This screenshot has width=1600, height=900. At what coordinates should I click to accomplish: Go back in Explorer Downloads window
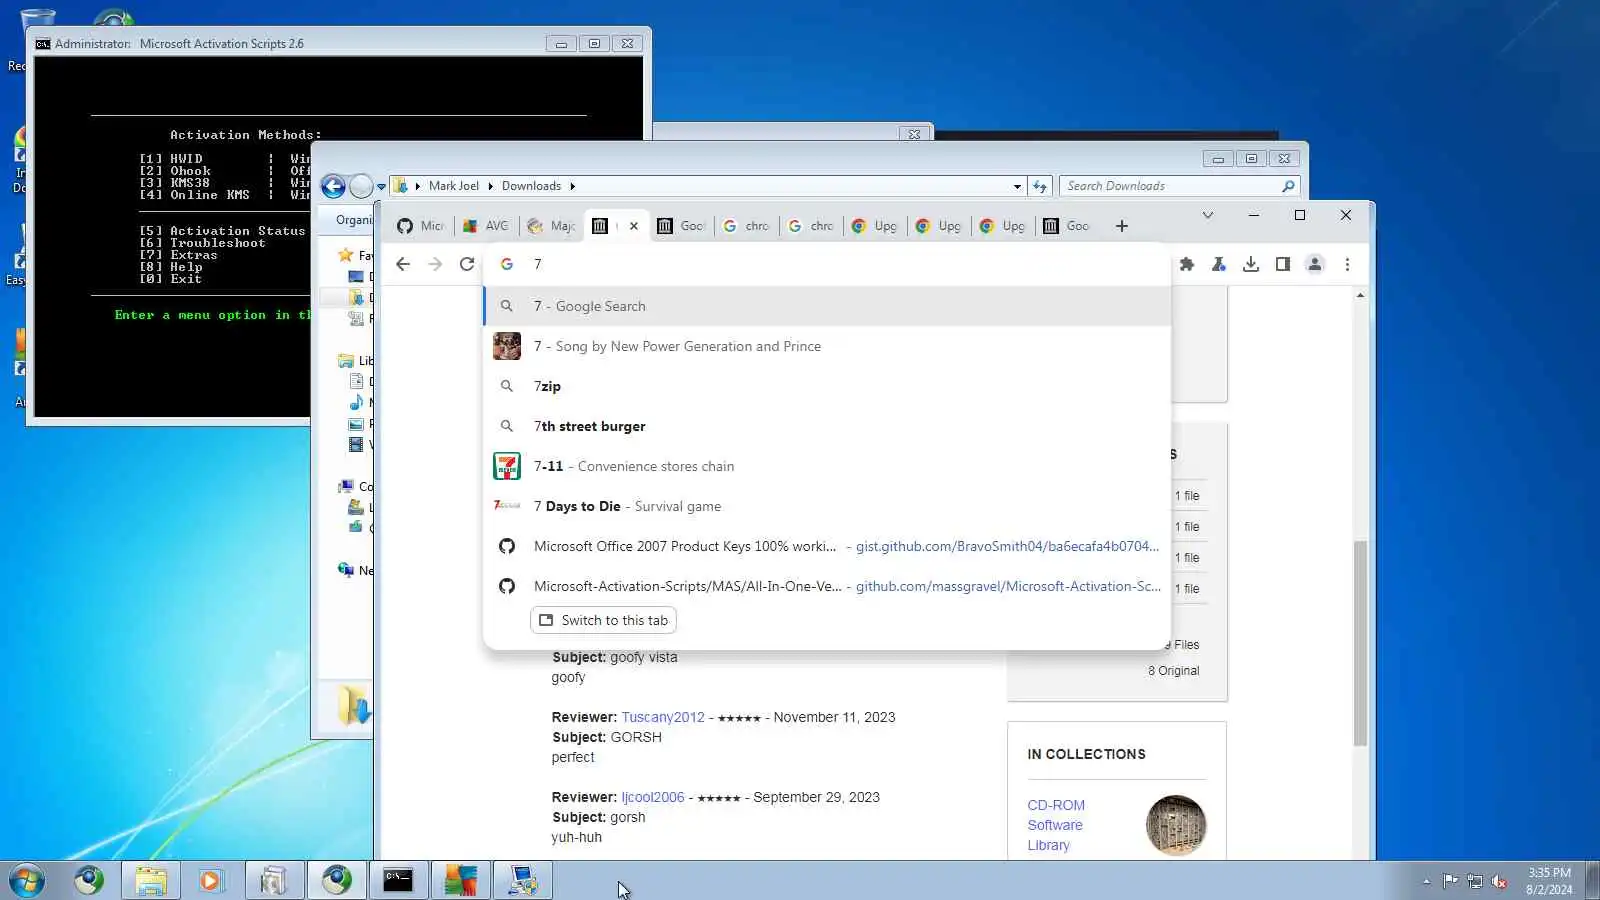pos(333,186)
